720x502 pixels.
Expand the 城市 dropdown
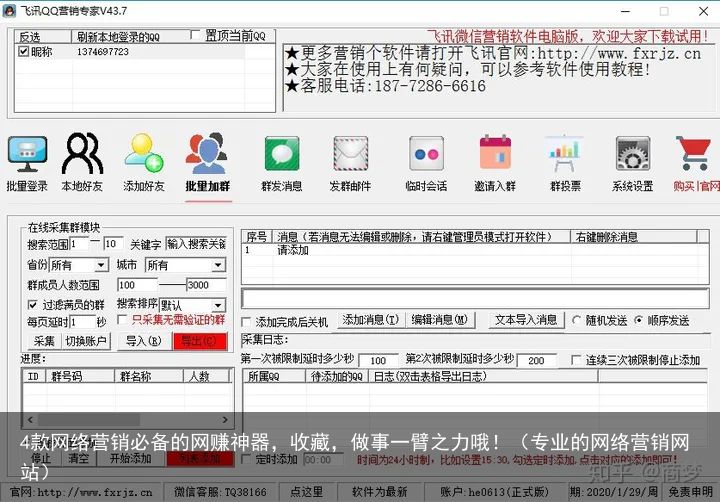219,265
